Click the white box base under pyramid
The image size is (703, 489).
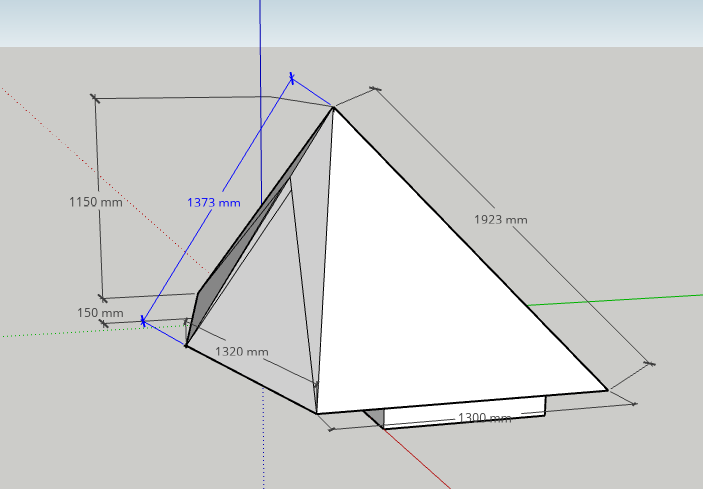[x=464, y=412]
